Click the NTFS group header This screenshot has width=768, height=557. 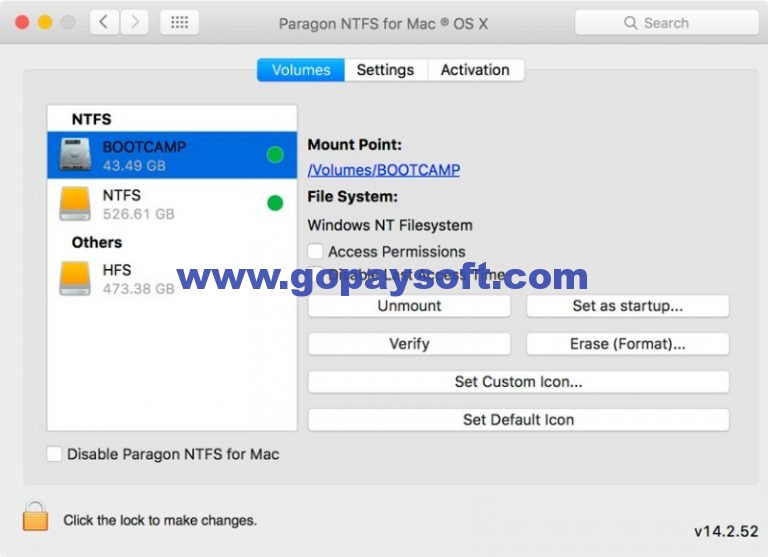[x=92, y=119]
